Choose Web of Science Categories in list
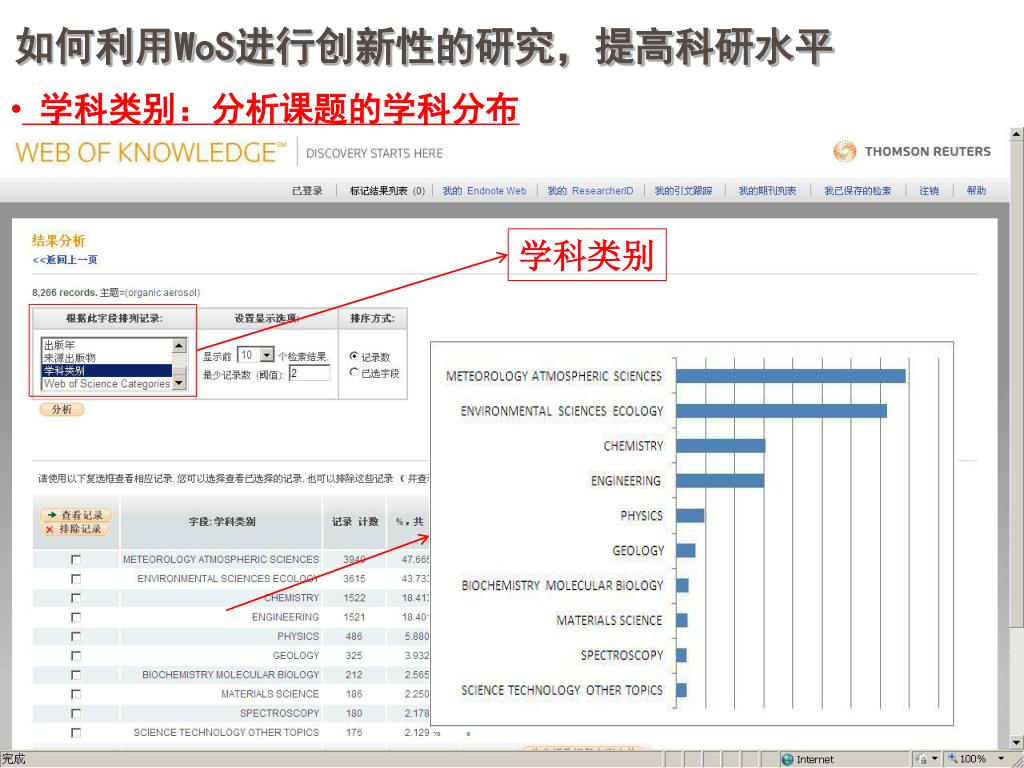The width and height of the screenshot is (1024, 768). (107, 384)
